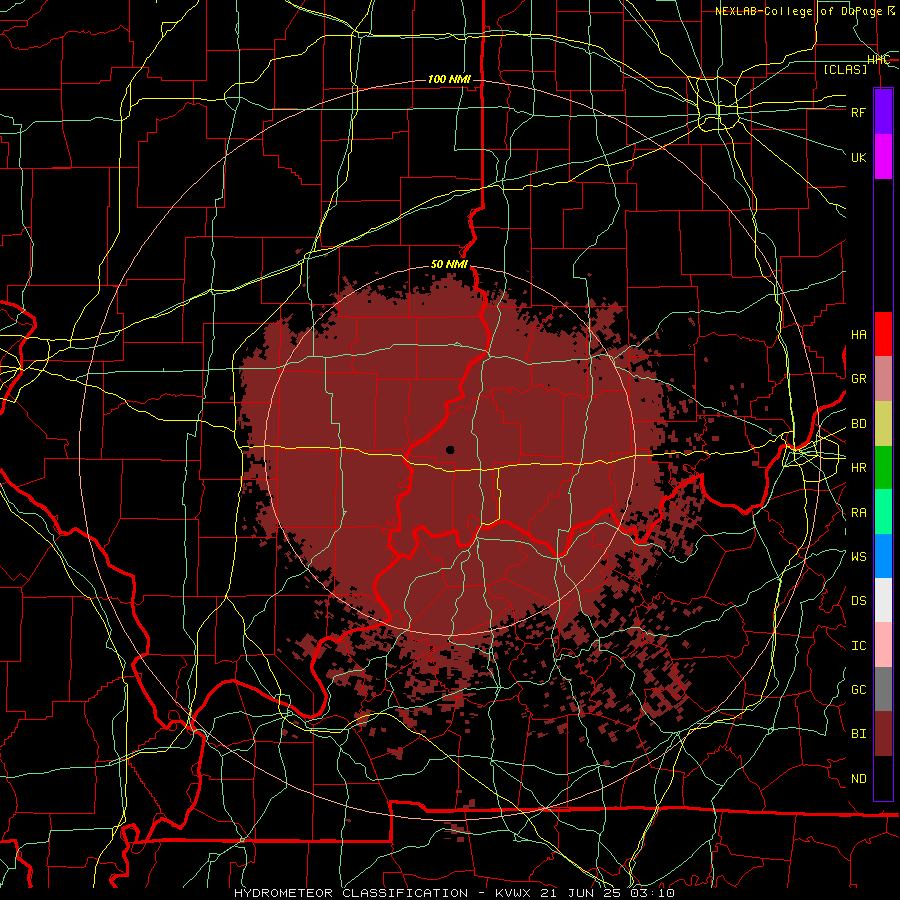900x900 pixels.
Task: Click the WS blue legend swatch
Action: pyautogui.click(x=883, y=556)
